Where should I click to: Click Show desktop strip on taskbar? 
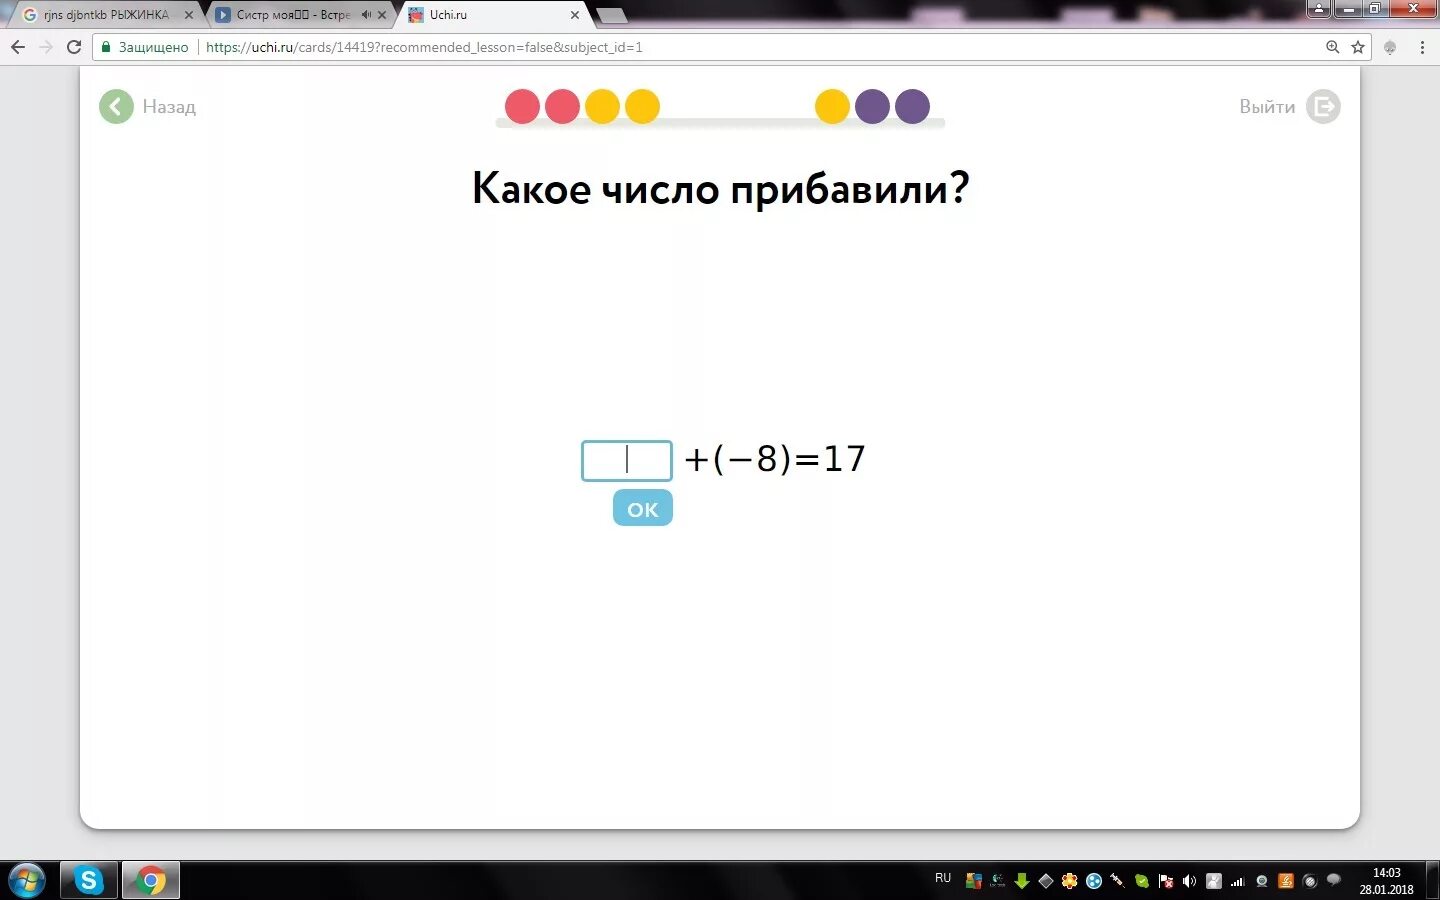click(x=1432, y=881)
